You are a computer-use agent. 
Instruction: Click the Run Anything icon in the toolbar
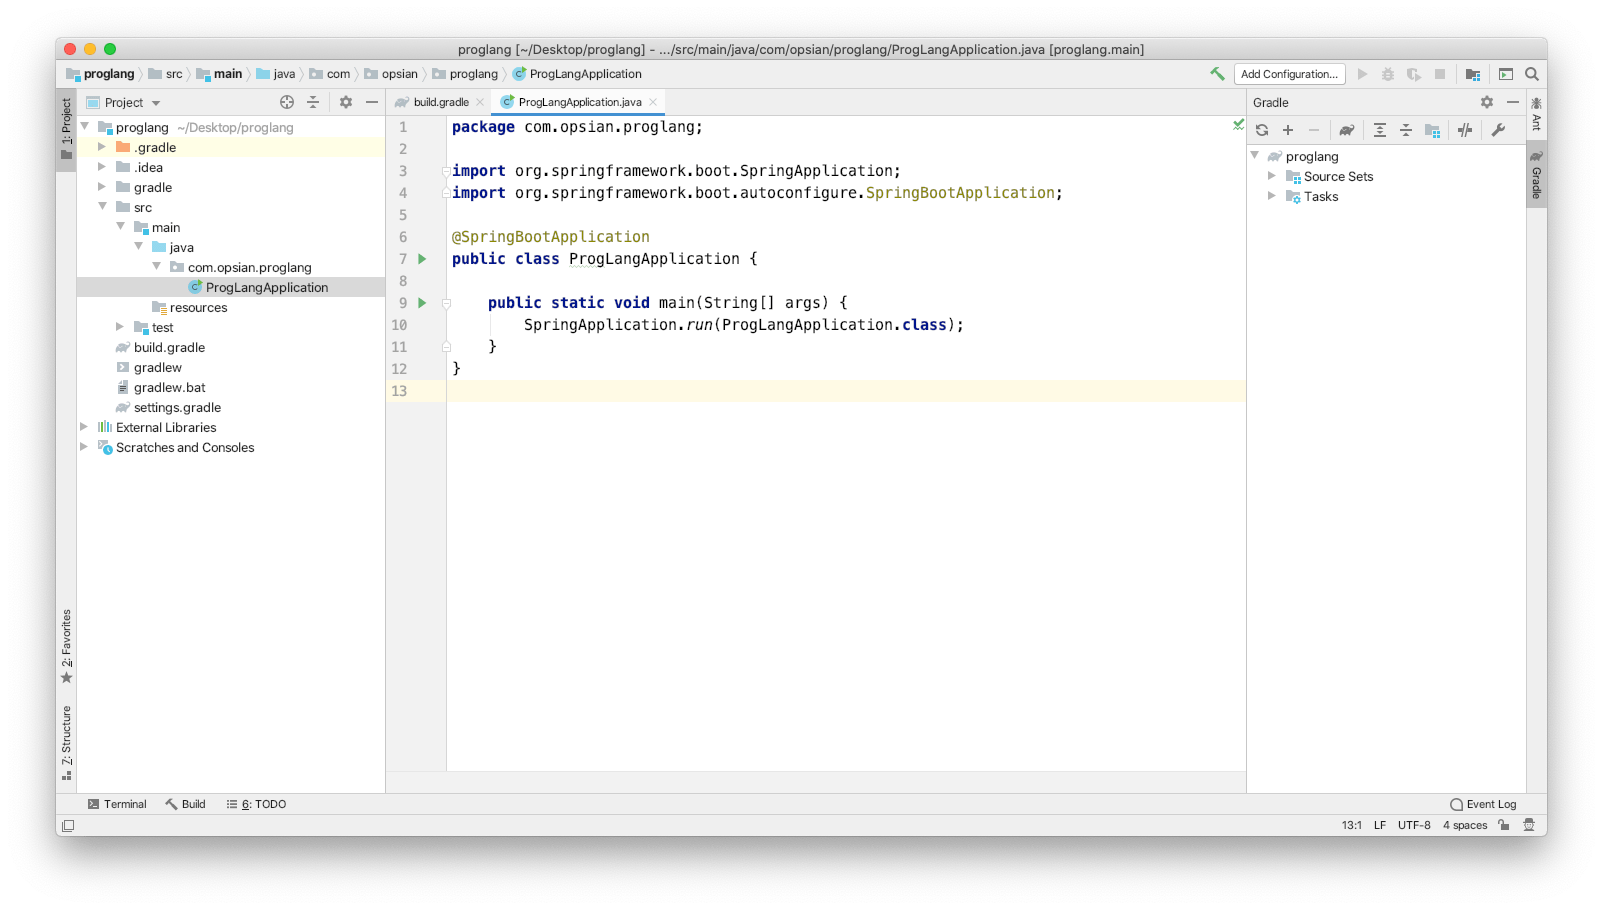click(x=1505, y=74)
